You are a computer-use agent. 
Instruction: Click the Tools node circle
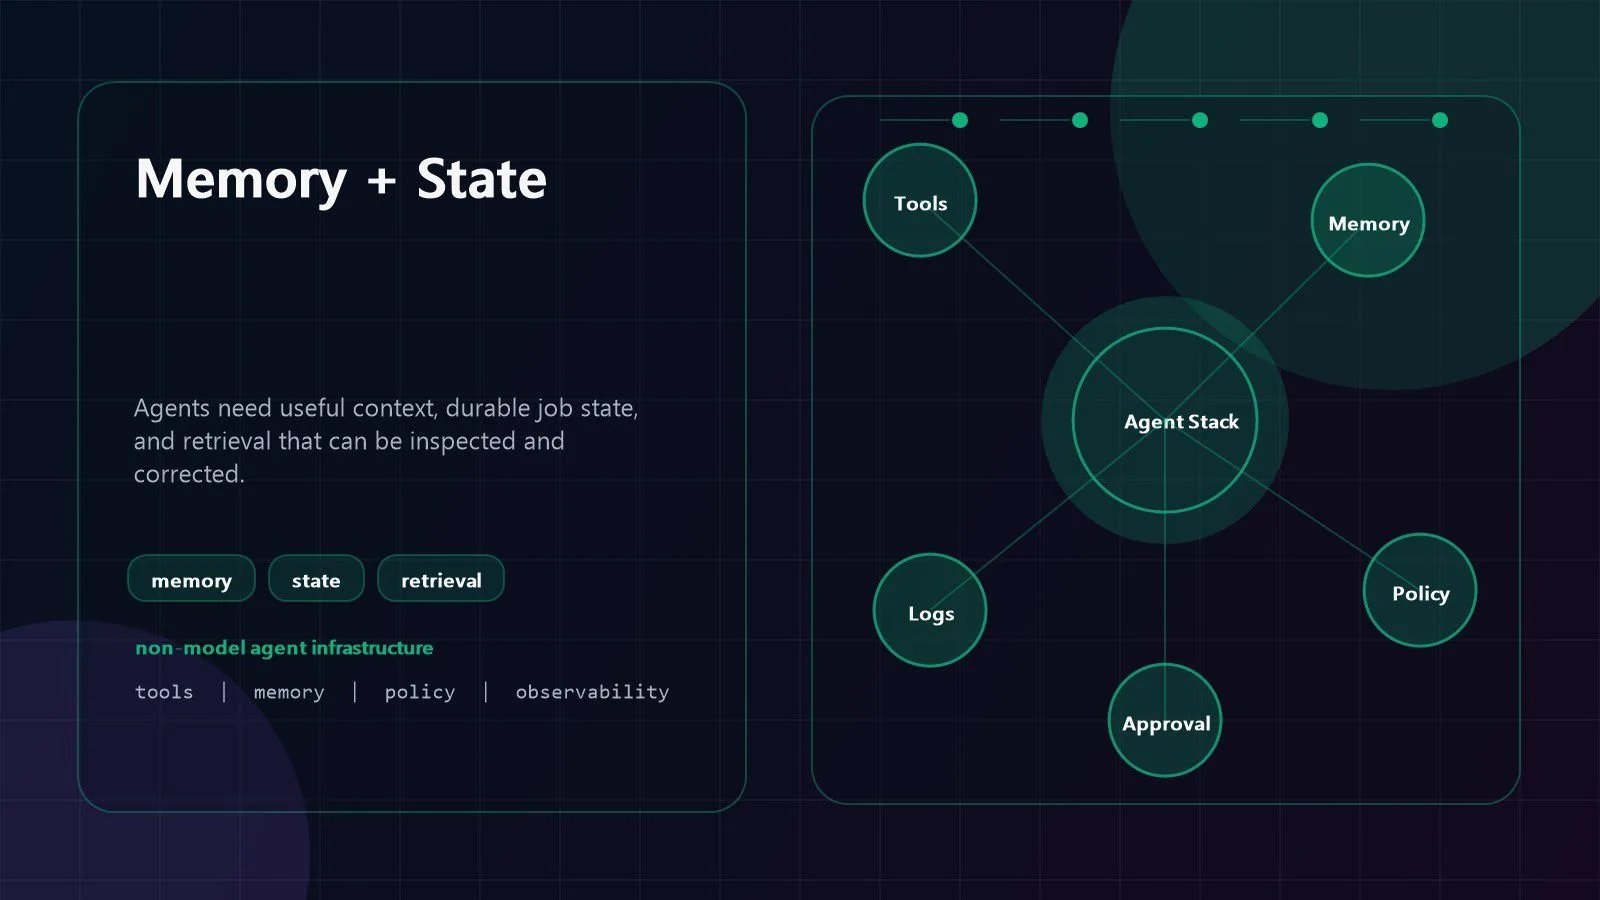click(920, 200)
